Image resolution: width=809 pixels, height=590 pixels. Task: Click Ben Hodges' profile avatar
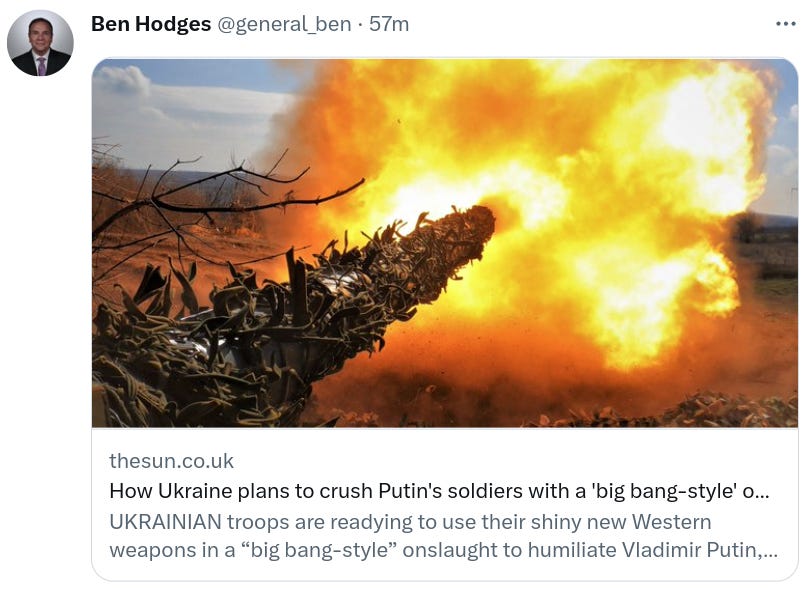40,43
